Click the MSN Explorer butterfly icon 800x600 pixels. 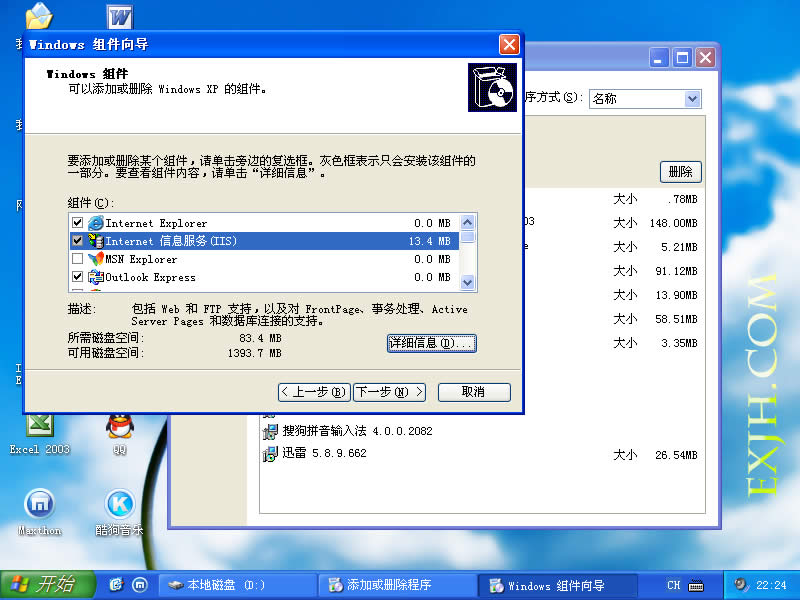(95, 259)
